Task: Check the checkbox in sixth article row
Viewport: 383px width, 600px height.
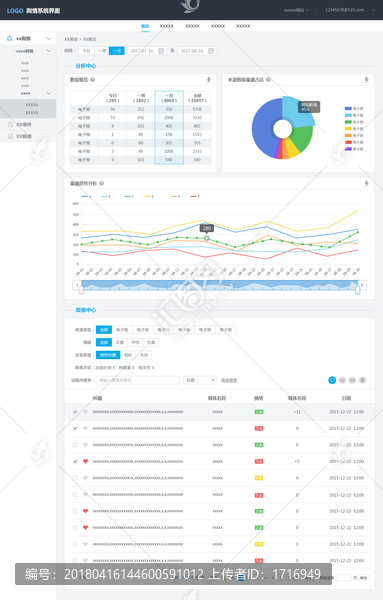Action: click(x=75, y=494)
